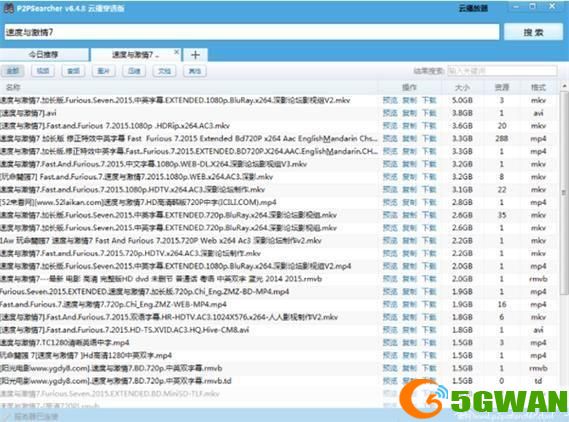Click 复制 for the 3.2GB WEB-DL mkv result
Screen dimensions: 569x422
pos(409,164)
